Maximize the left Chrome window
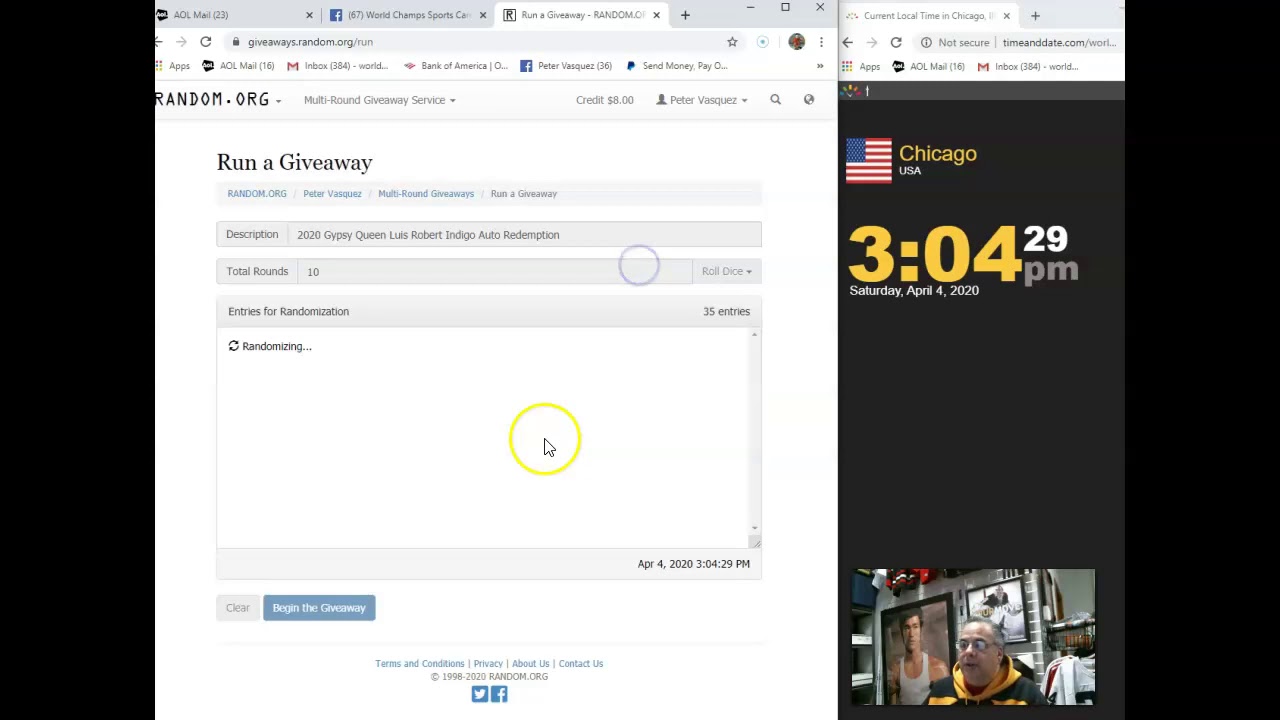The height and width of the screenshot is (720, 1280). pyautogui.click(x=785, y=8)
